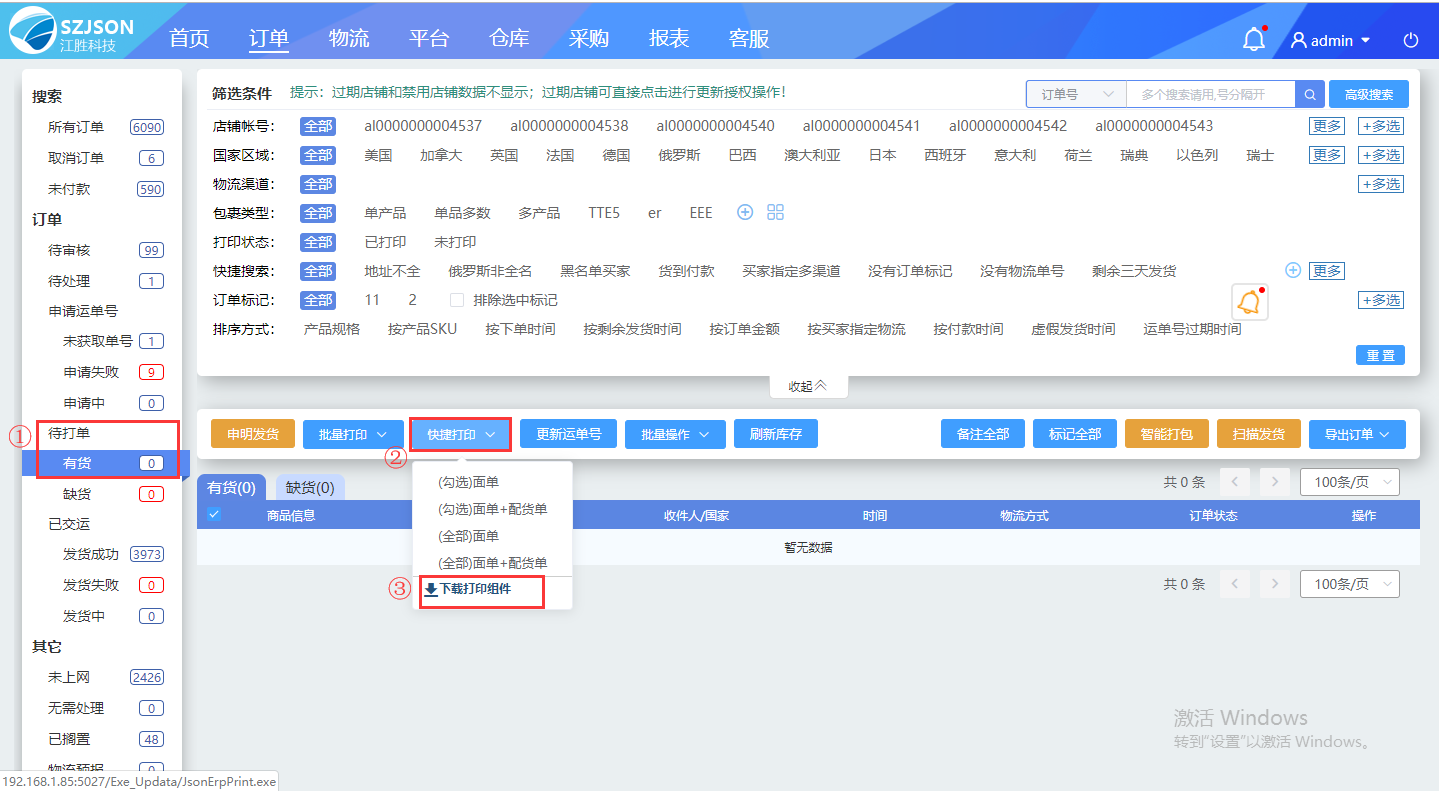Go to next page in bottom pagination
The width and height of the screenshot is (1439, 791).
tap(1274, 584)
